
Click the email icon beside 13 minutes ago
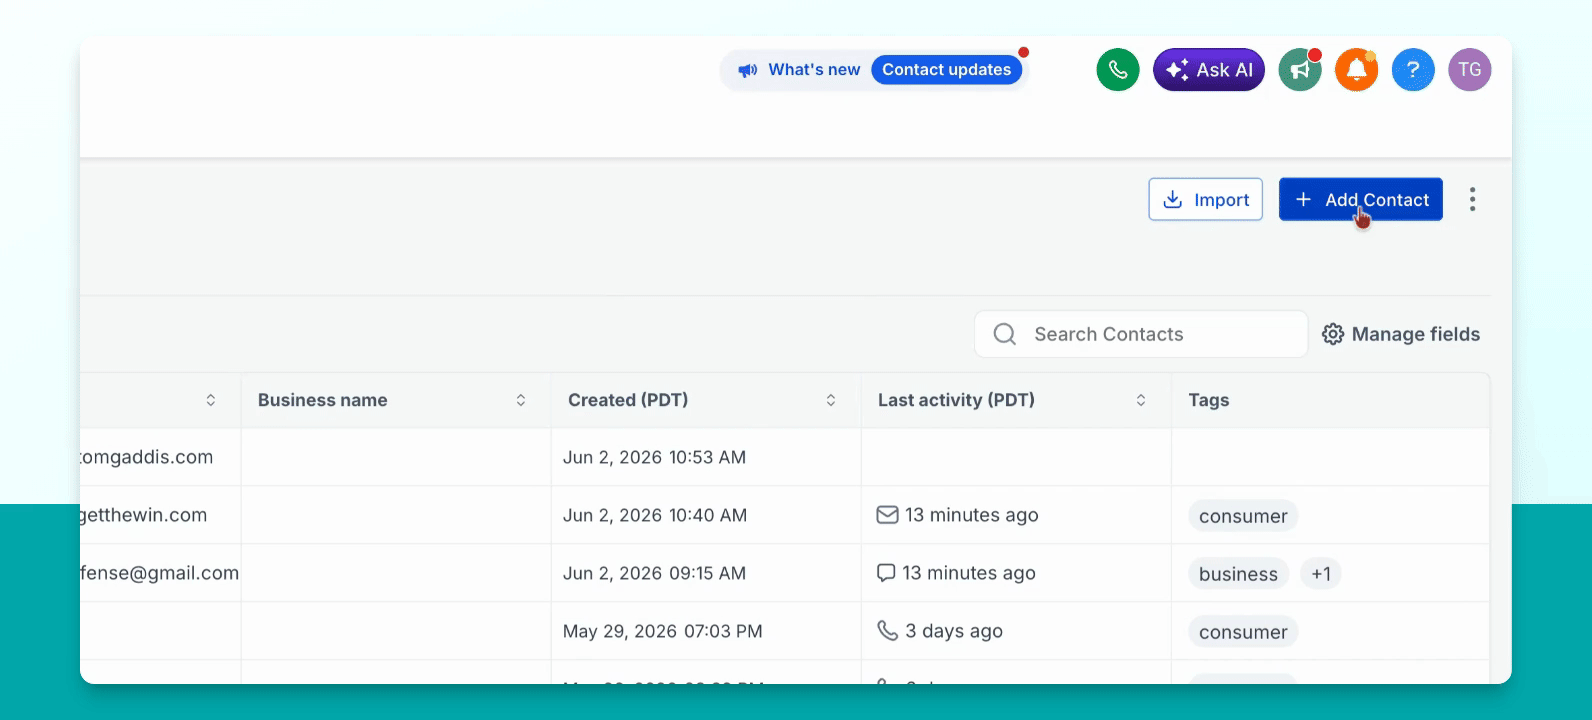coord(887,515)
